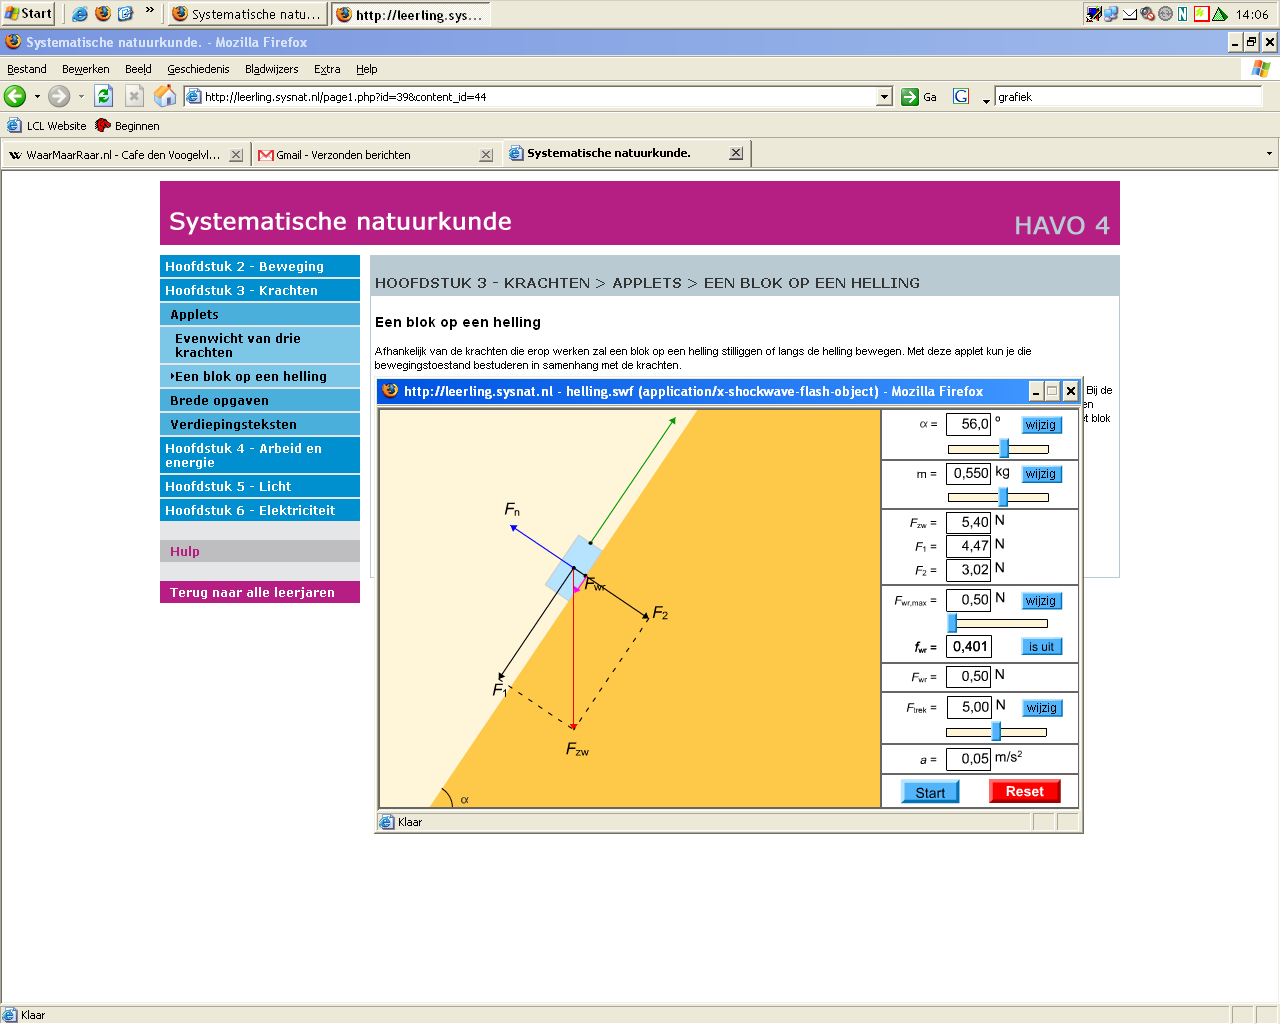Click the green Go arrow icon
The height and width of the screenshot is (1024, 1280).
(909, 97)
